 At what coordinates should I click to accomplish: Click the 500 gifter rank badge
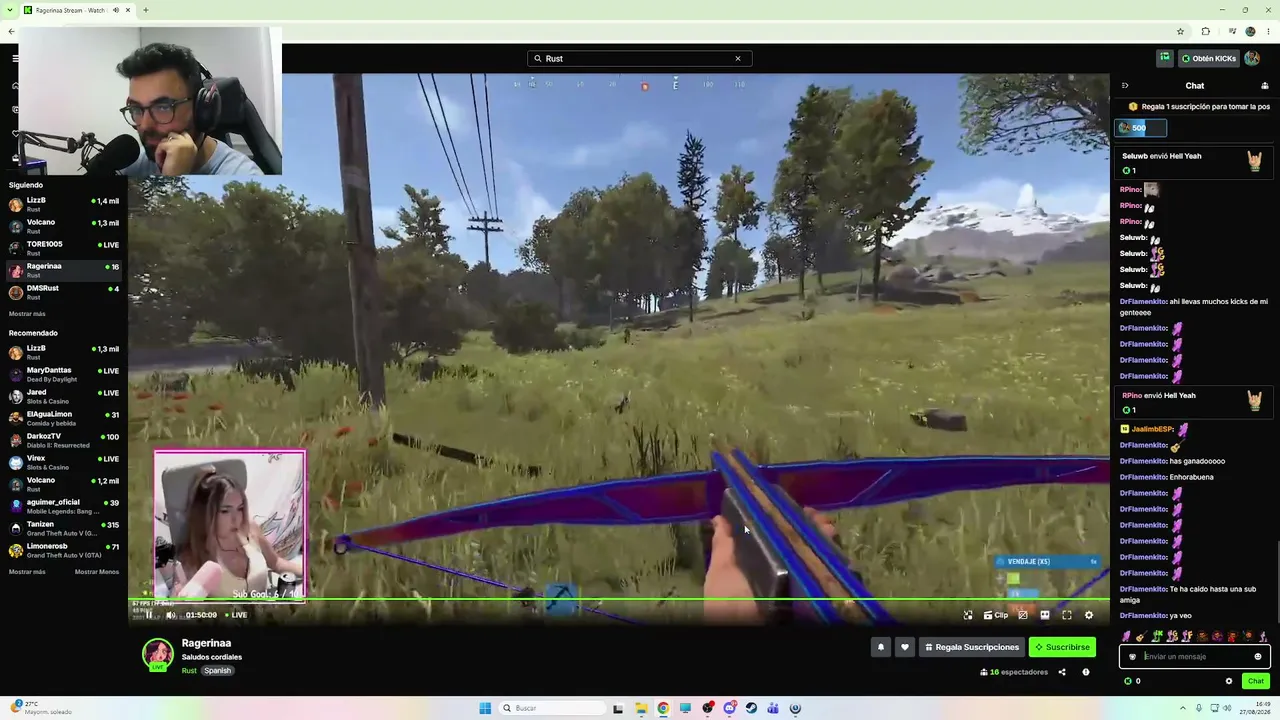pyautogui.click(x=1140, y=128)
